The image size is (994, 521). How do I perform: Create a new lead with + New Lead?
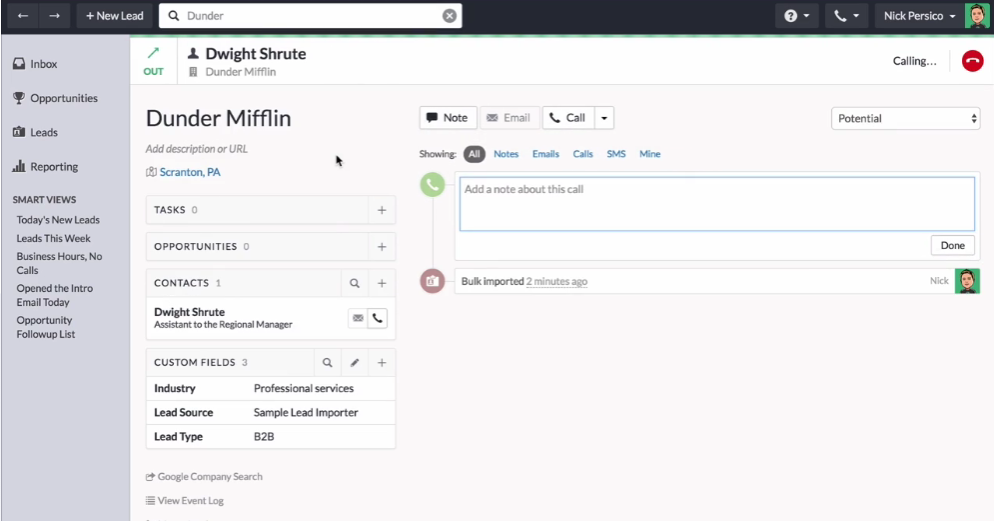coord(115,16)
